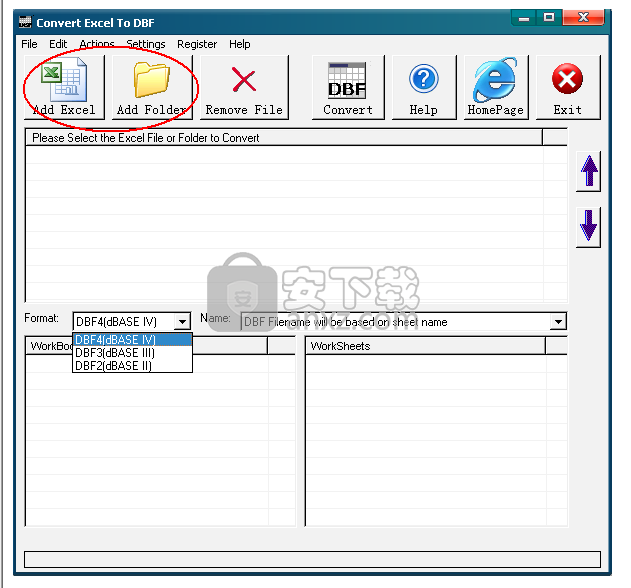Viewport: 631px width, 588px height.
Task: Minimize the Convert Excel To DBF window
Action: point(524,18)
